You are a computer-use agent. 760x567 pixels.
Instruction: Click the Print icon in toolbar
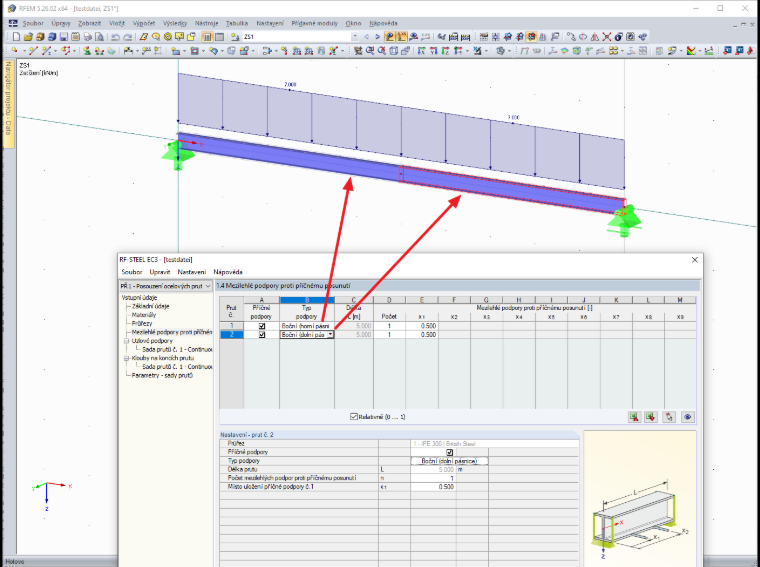pos(88,37)
